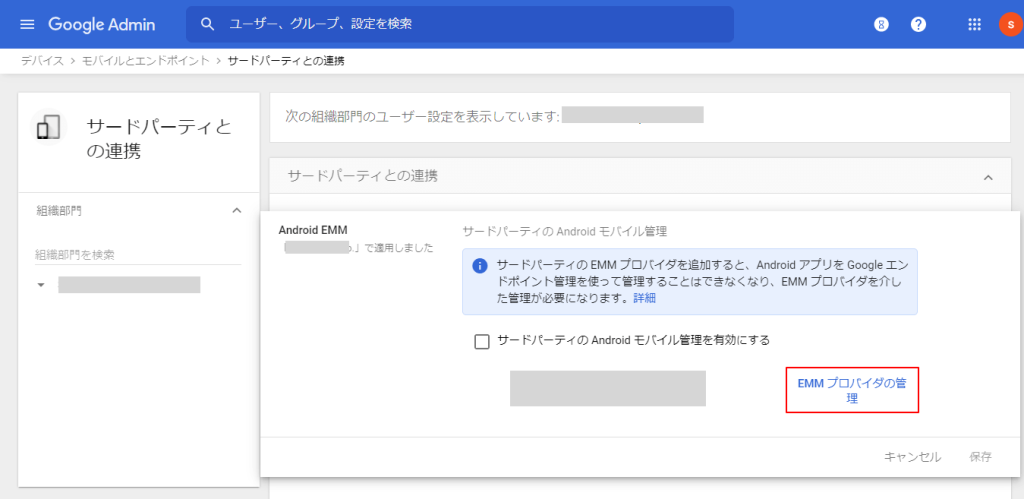Collapse the 組織部門 section
The width and height of the screenshot is (1024, 499).
point(237,210)
